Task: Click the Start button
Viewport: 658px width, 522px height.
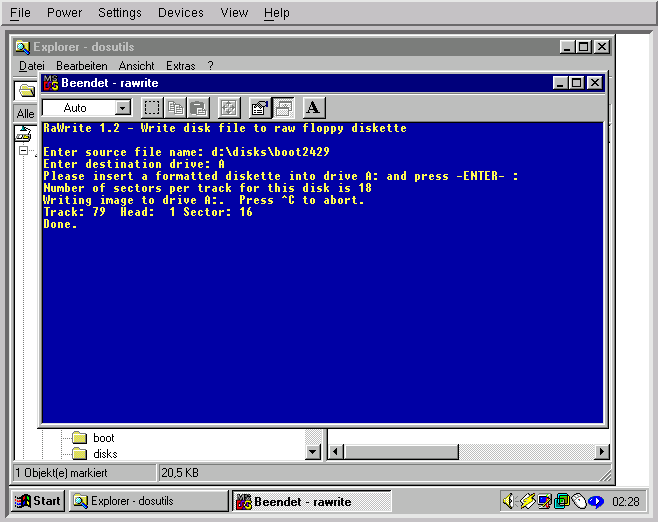Action: pos(38,501)
